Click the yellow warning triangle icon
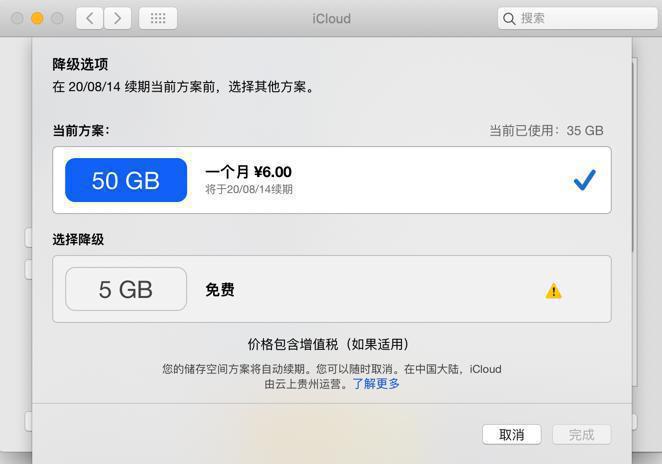This screenshot has height=464, width=662. [553, 290]
